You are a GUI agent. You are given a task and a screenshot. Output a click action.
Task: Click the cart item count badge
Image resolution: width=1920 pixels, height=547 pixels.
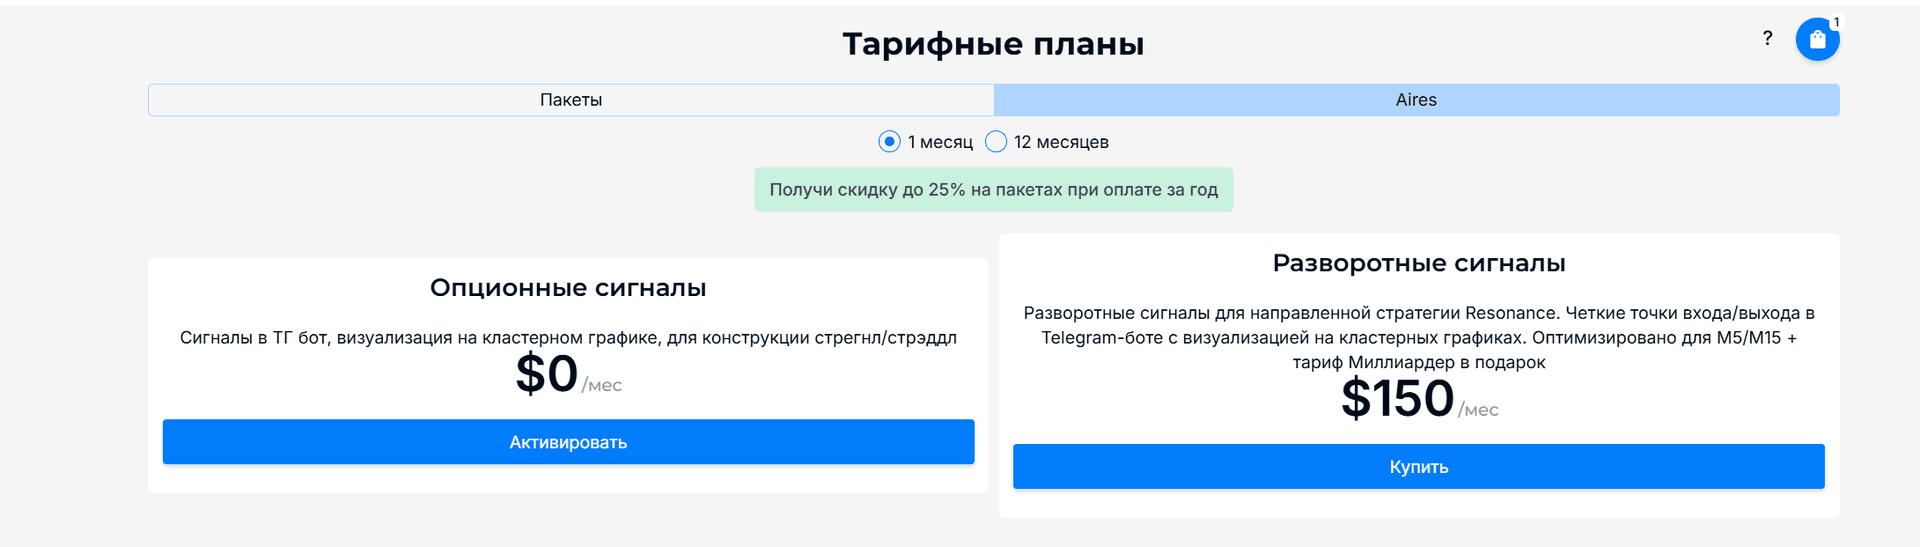click(x=1836, y=22)
